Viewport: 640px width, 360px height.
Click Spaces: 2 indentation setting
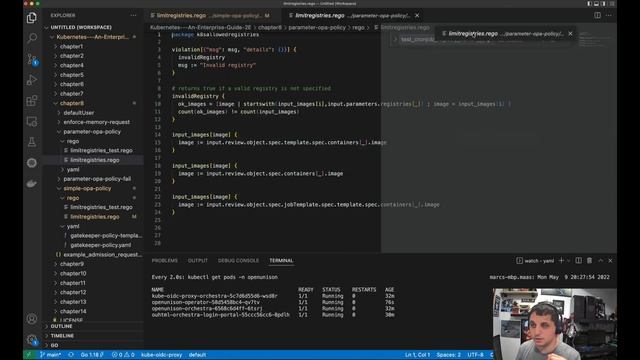[x=449, y=355]
